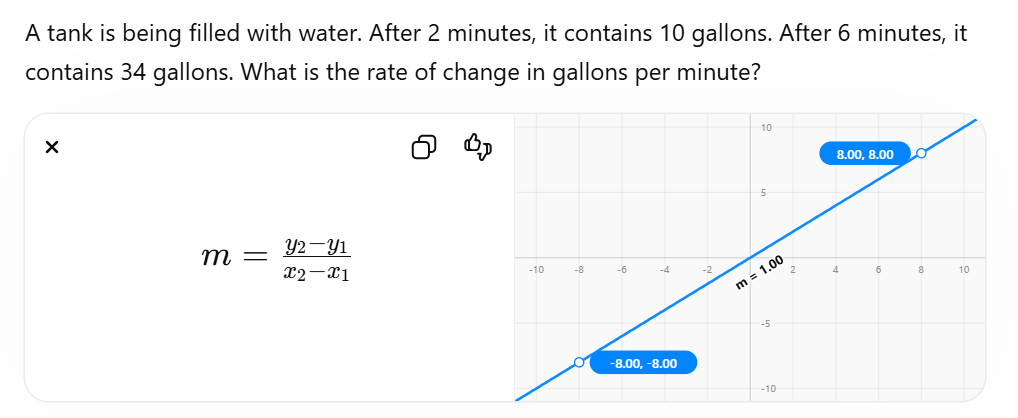1018x418 pixels.
Task: Click x-axis tick label 10
Action: (963, 269)
